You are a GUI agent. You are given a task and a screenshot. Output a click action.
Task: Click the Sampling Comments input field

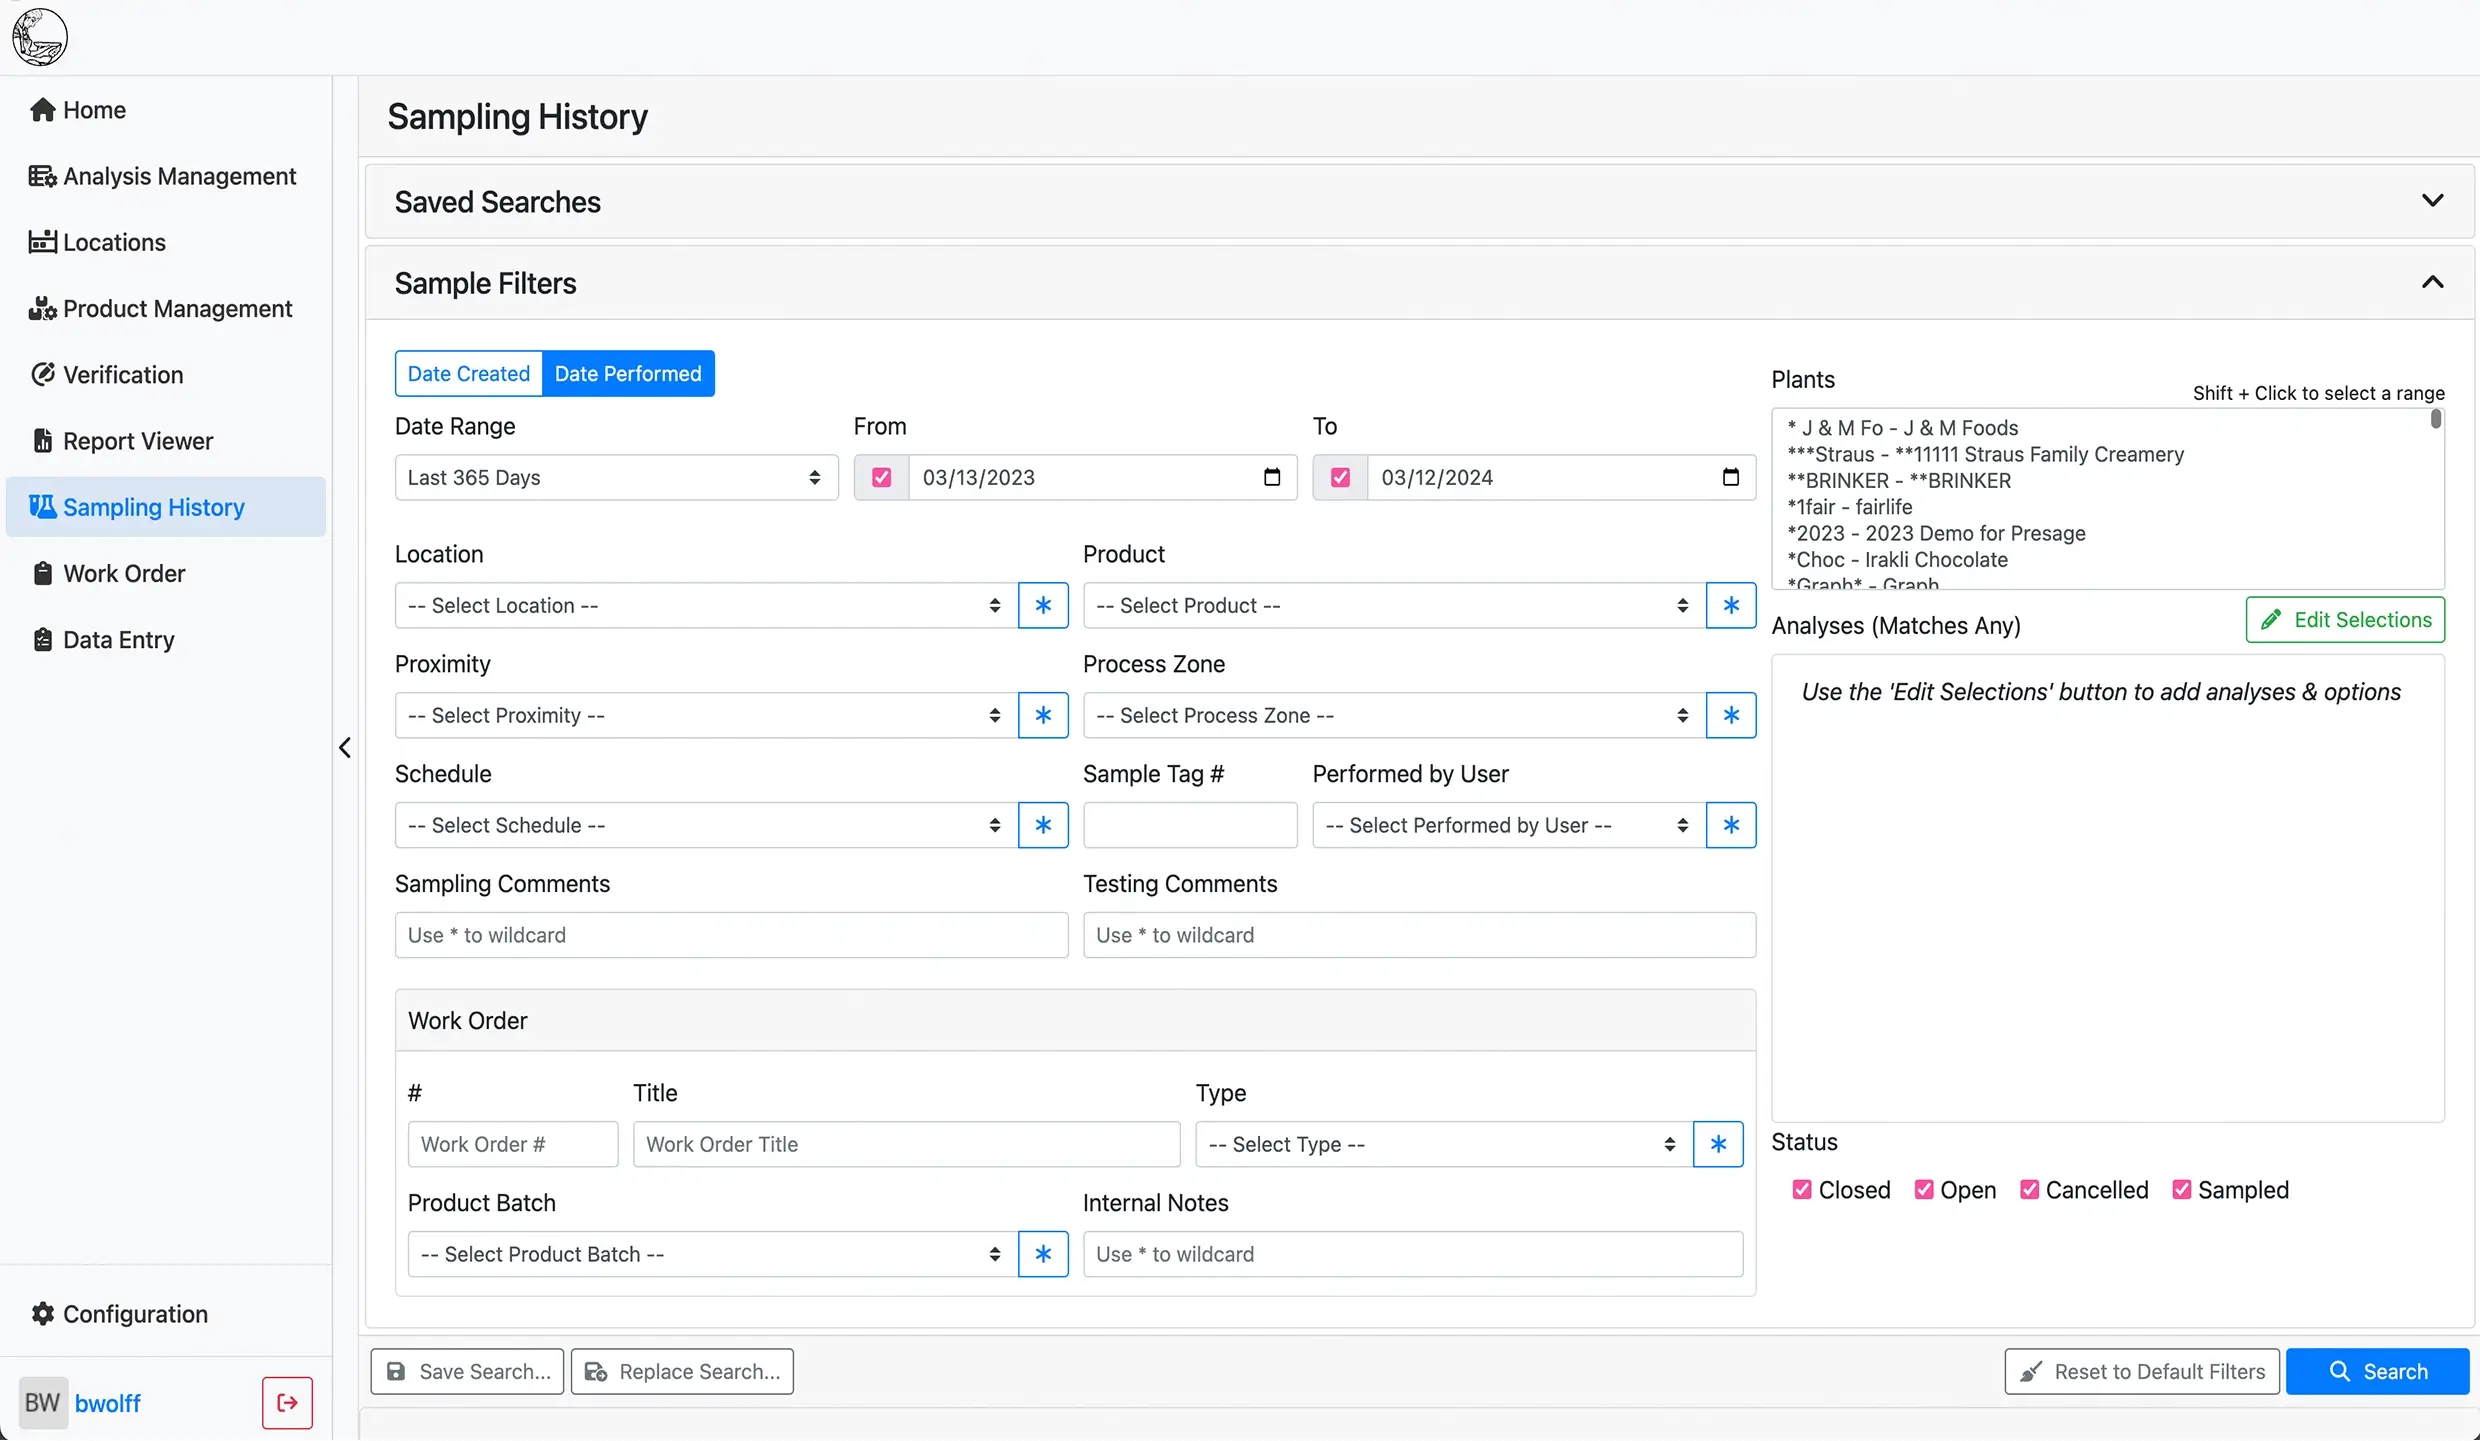(732, 935)
